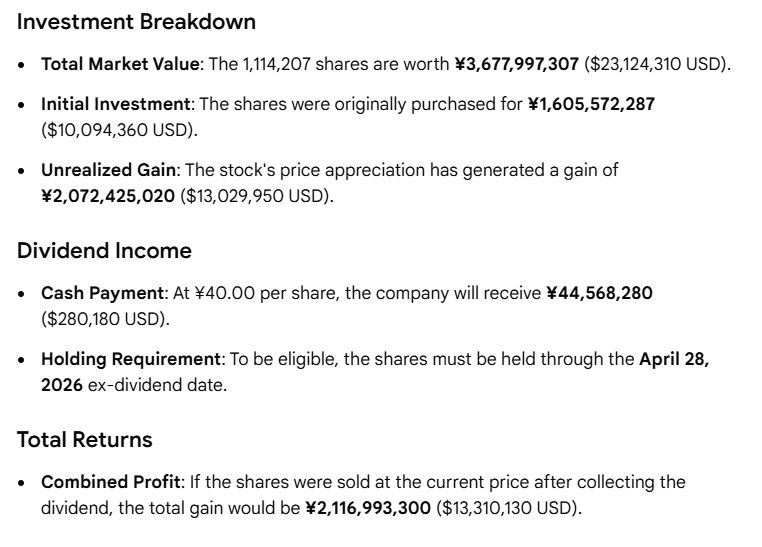Click the Investment Breakdown heading
Viewport: 762px width, 547px height.
pos(136,22)
